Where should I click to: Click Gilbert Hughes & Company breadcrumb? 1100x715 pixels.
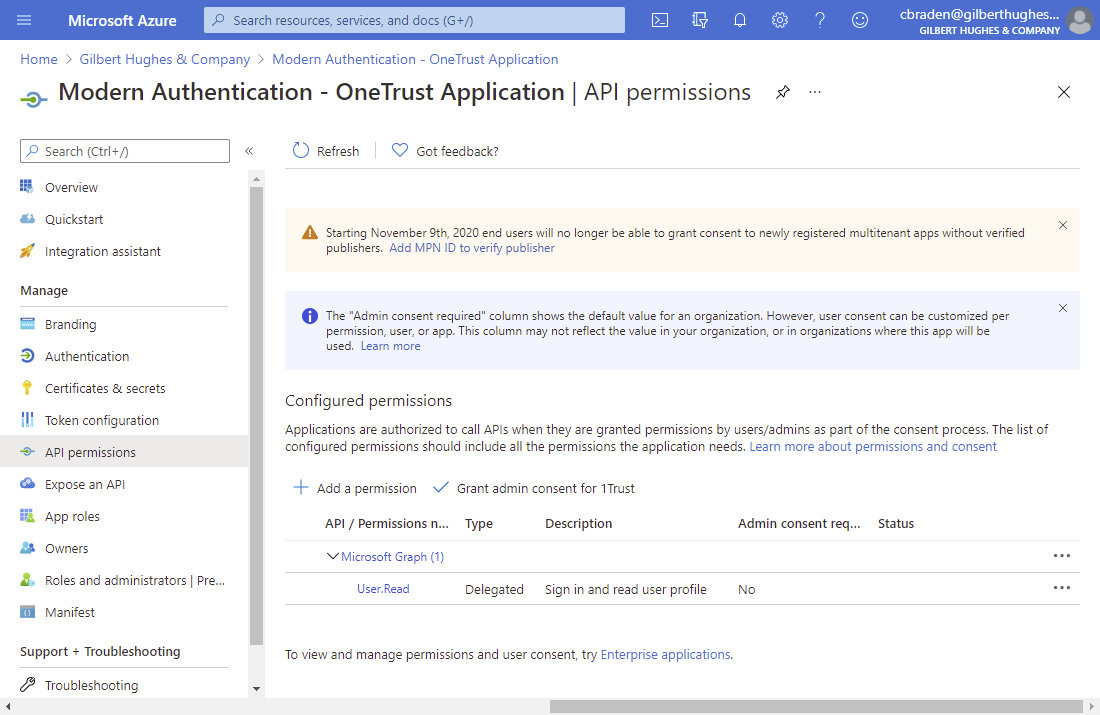[x=165, y=59]
